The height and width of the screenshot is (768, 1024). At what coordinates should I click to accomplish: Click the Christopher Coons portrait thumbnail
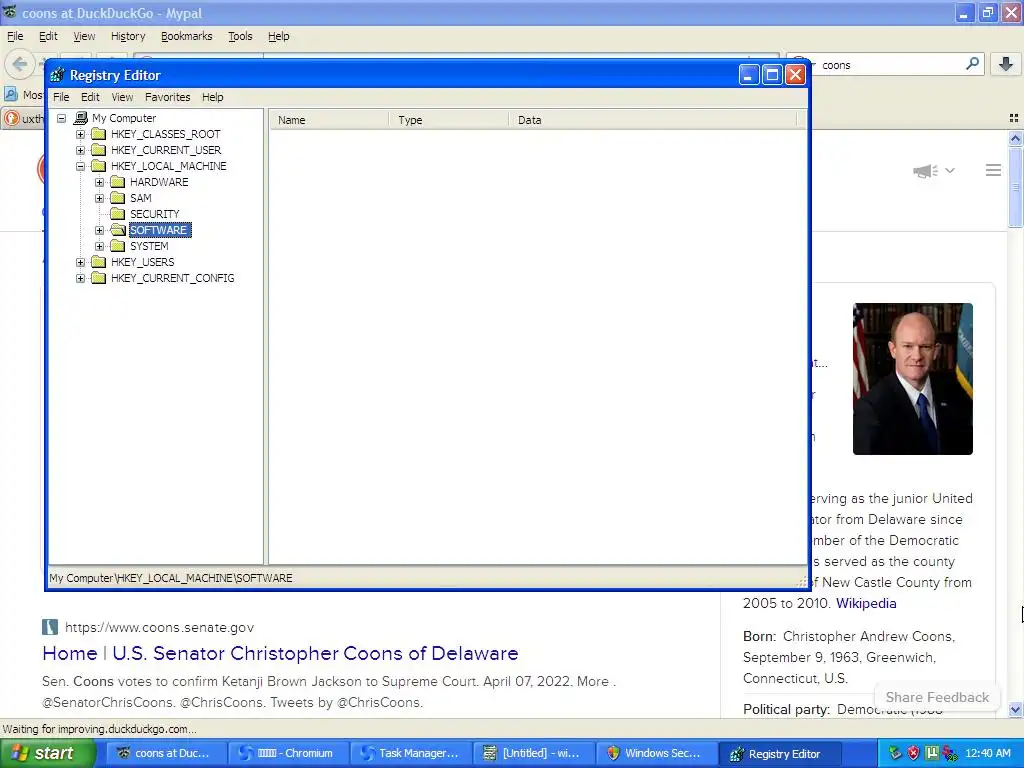pos(913,379)
